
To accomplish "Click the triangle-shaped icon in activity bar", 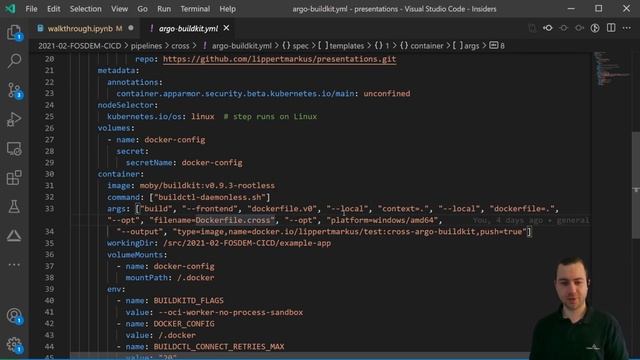I will point(14,236).
